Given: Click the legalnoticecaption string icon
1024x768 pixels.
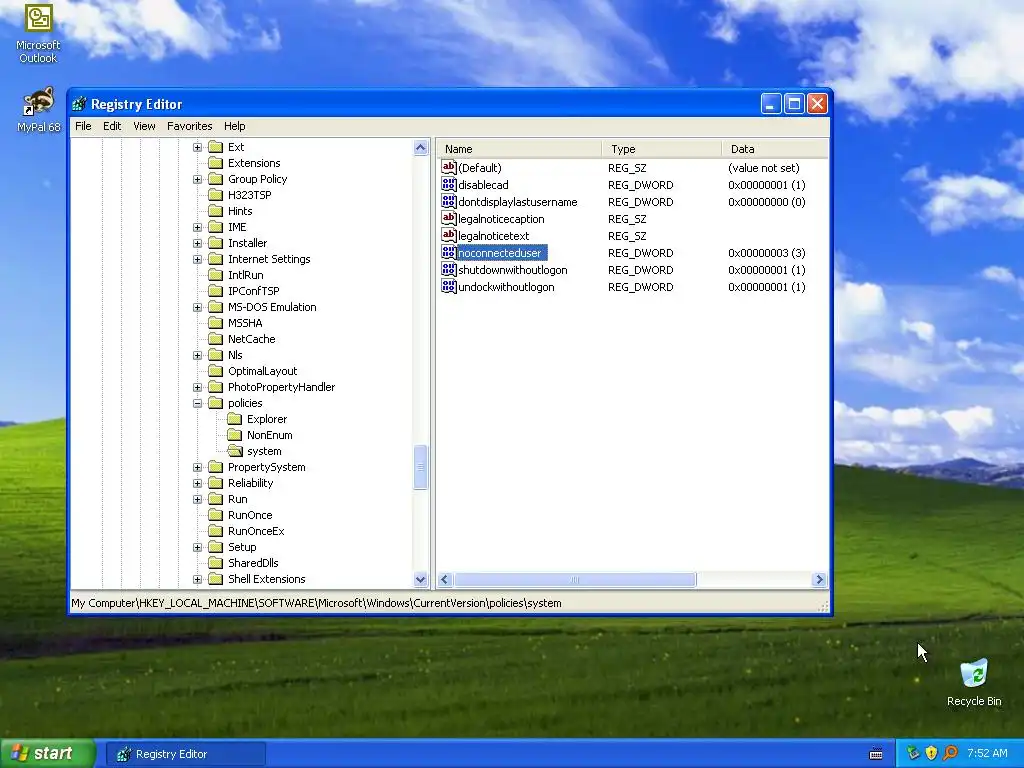Looking at the screenshot, I should (x=449, y=219).
